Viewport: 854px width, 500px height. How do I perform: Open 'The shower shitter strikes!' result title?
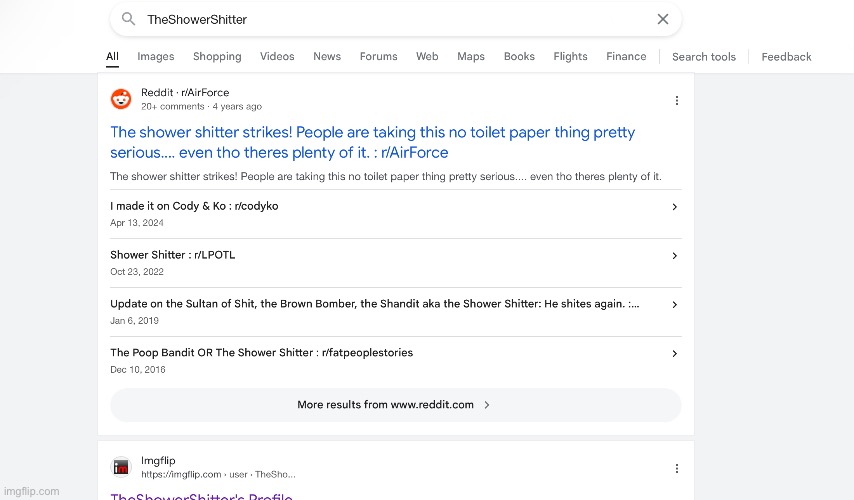373,142
